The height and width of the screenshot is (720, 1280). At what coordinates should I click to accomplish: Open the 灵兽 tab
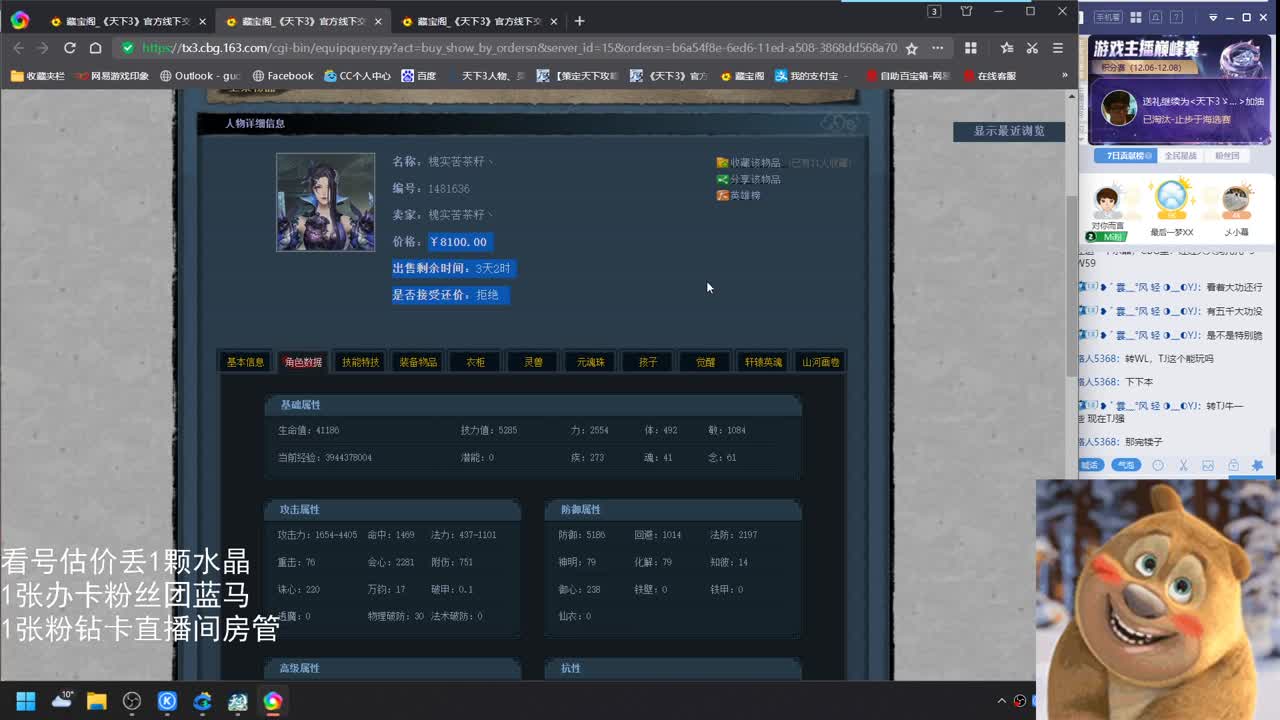(x=533, y=362)
